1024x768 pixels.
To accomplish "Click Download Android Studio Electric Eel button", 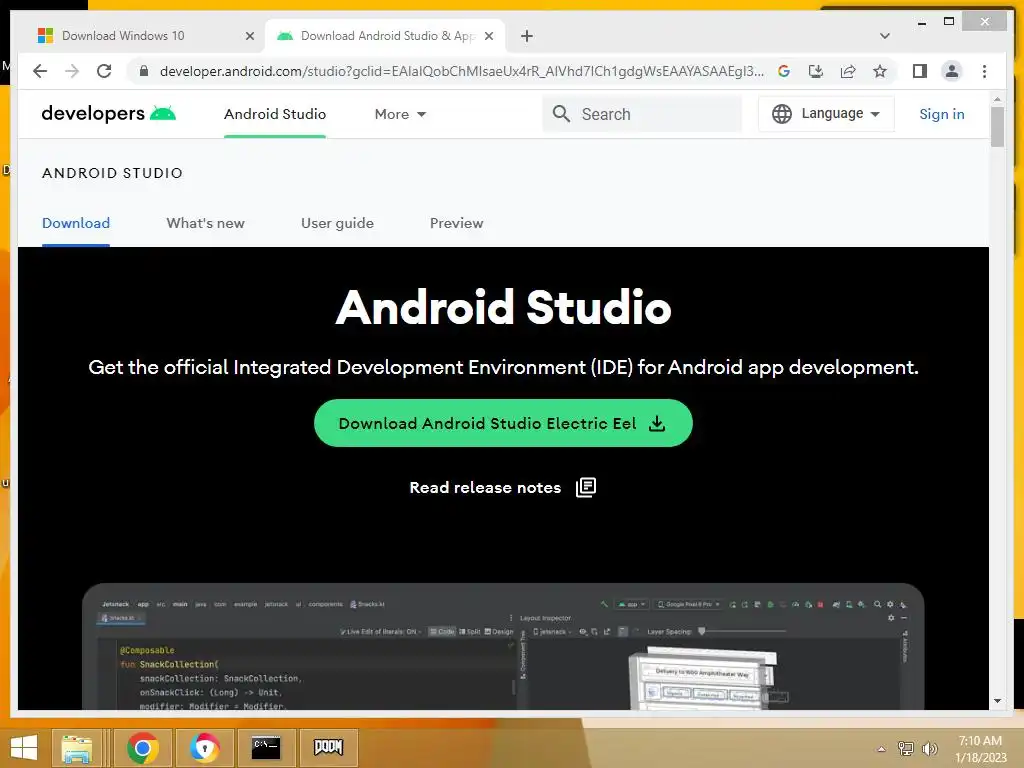I will pyautogui.click(x=503, y=423).
